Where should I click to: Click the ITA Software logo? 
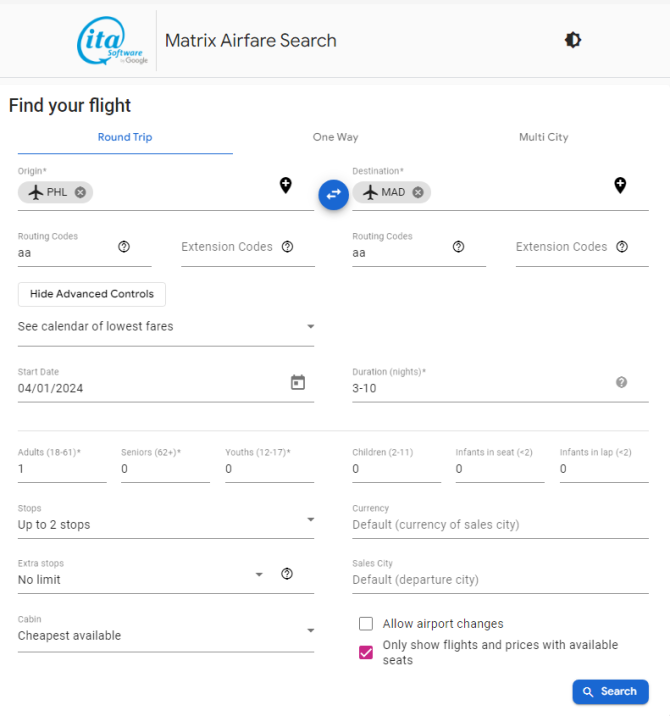[x=112, y=41]
